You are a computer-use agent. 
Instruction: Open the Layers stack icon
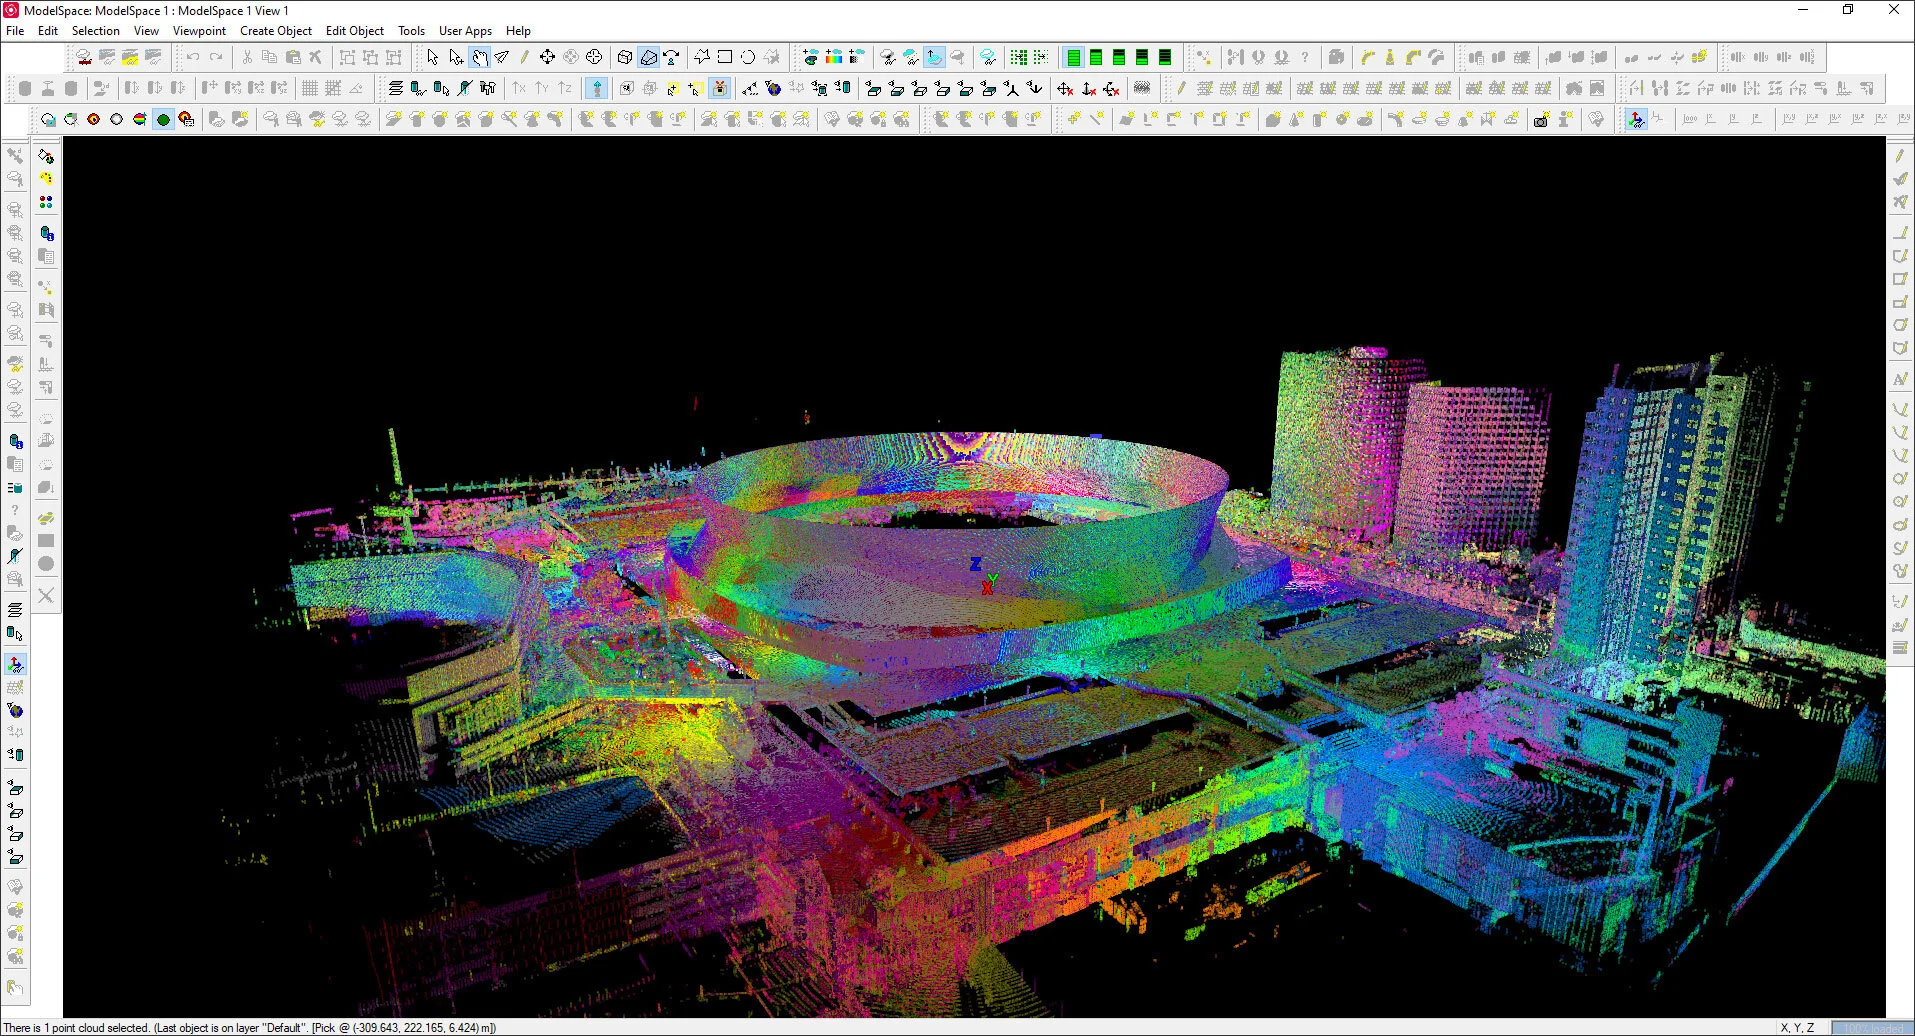coord(396,88)
